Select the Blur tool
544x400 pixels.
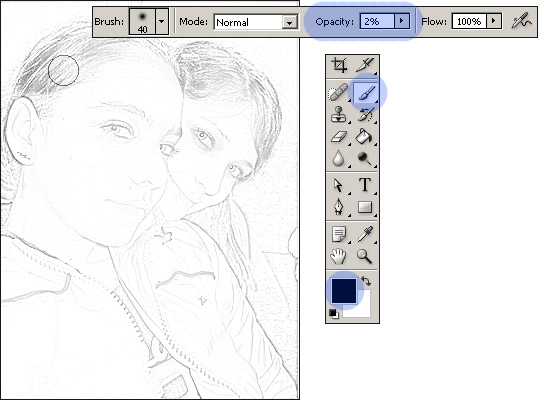(339, 159)
